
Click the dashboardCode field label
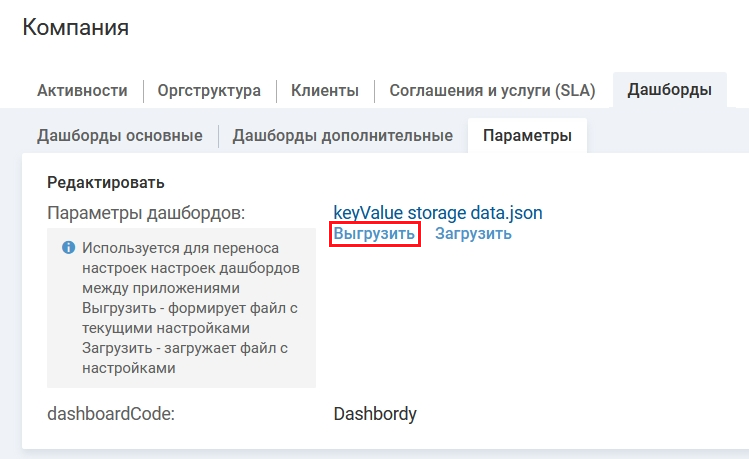point(111,413)
